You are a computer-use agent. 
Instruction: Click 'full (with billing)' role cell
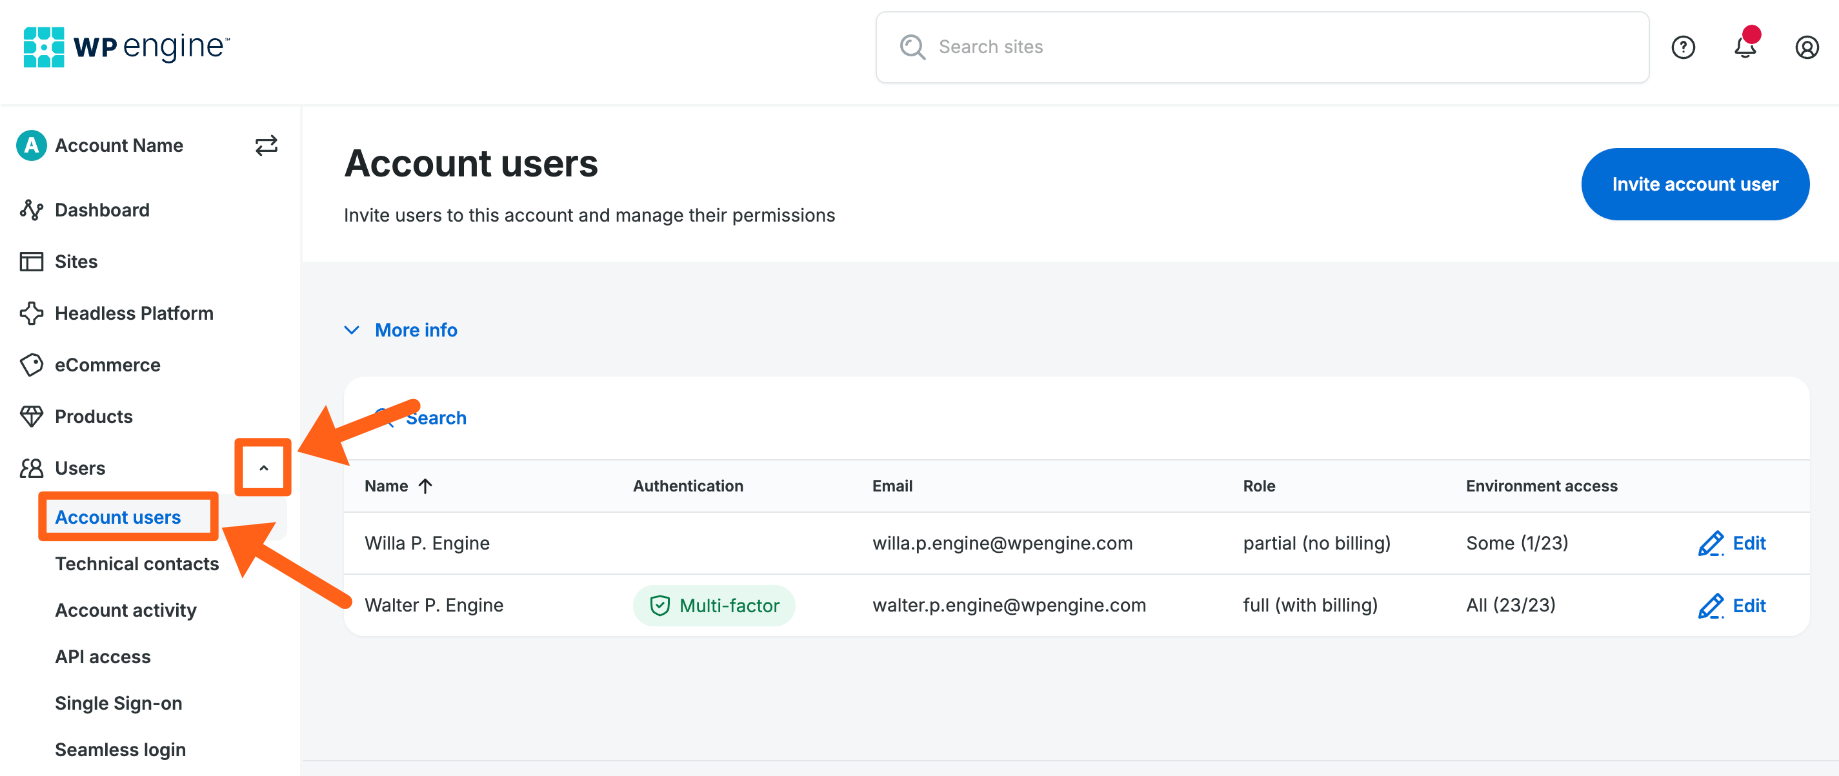[1310, 606]
